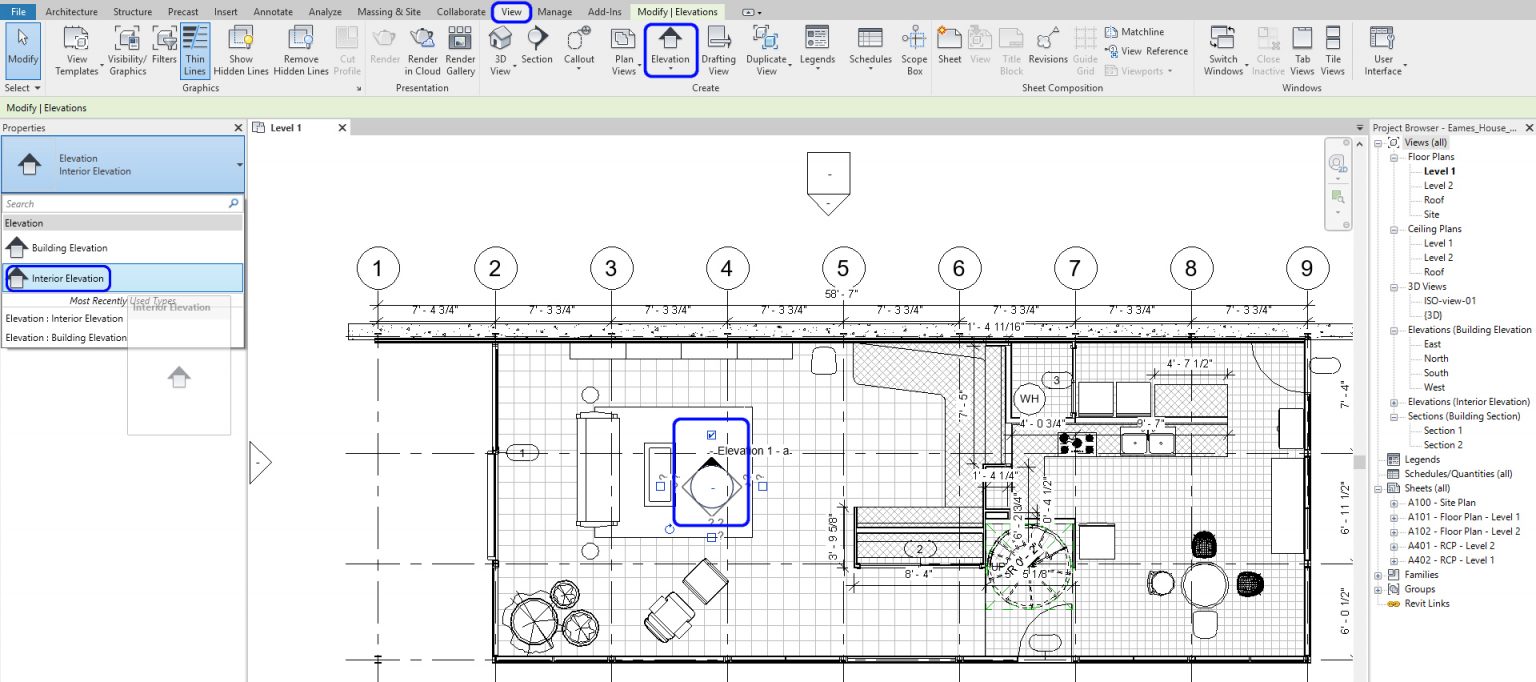
Task: Open the Schedules tool
Action: (870, 45)
